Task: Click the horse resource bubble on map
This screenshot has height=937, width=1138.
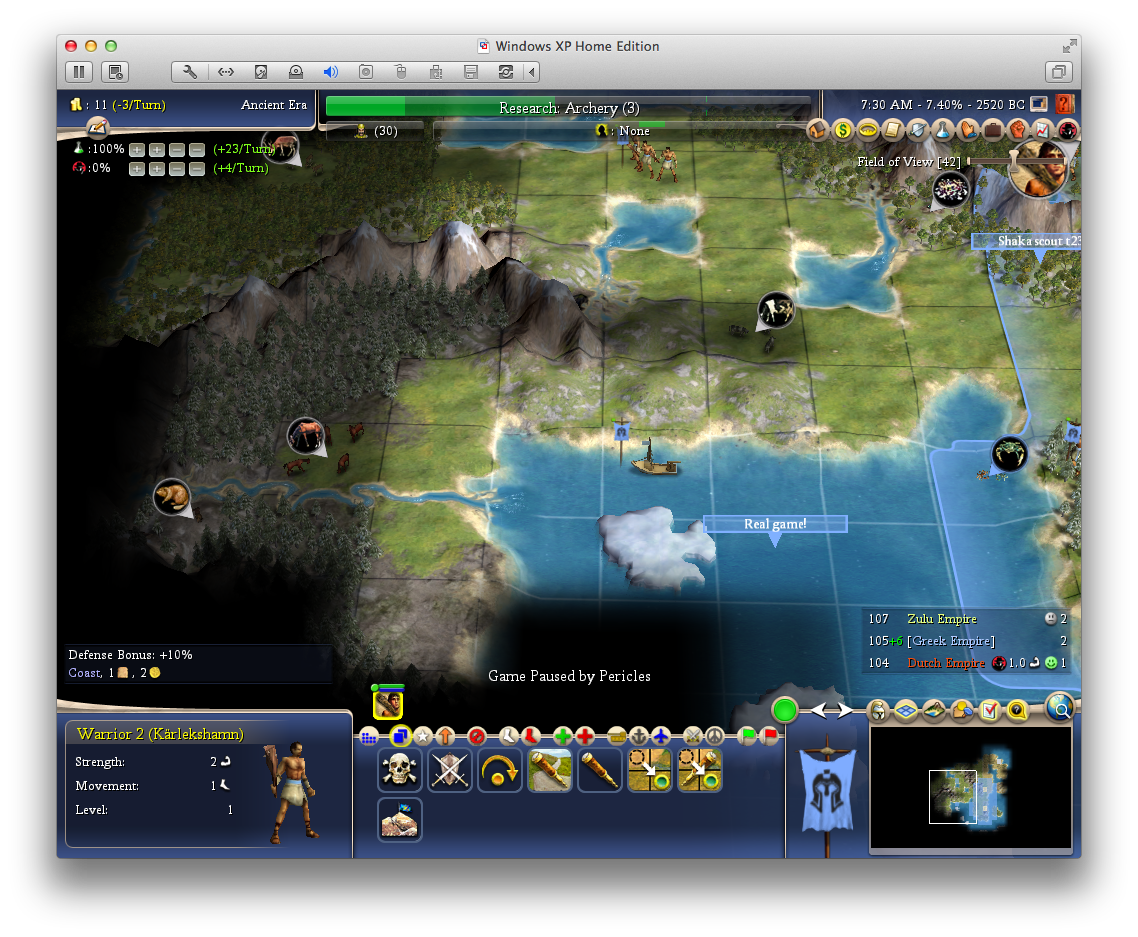Action: click(306, 435)
